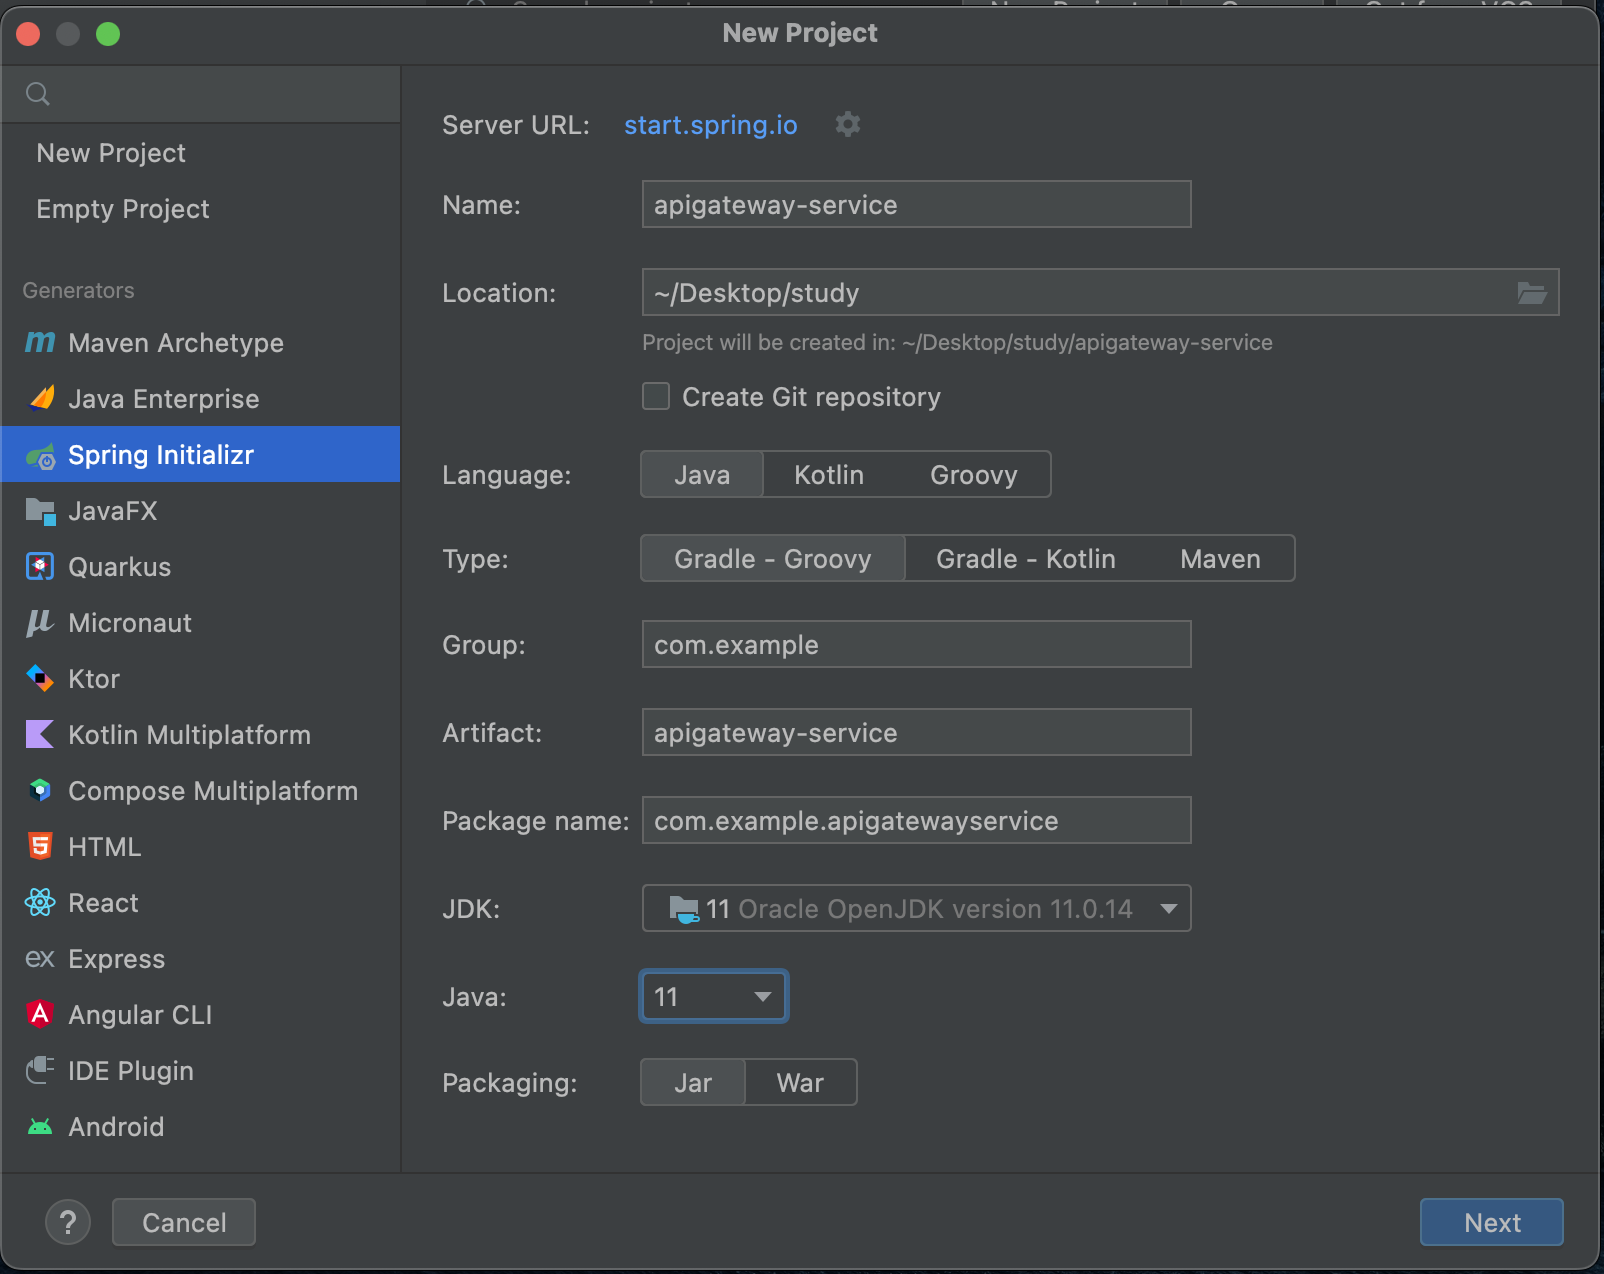This screenshot has width=1604, height=1274.
Task: Choose Gradle - Kotlin build type
Action: click(1026, 558)
